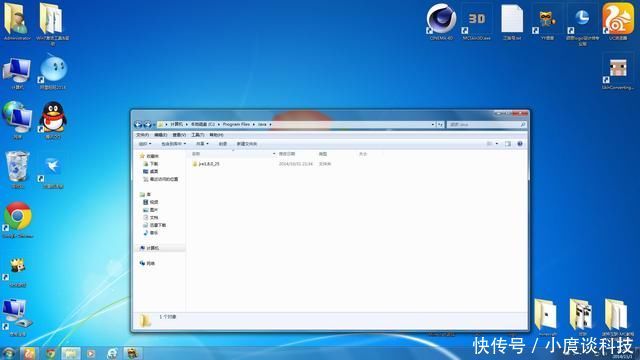This screenshot has height=360, width=640.
Task: Click the 新建文件夹 toolbar button
Action: [247, 144]
